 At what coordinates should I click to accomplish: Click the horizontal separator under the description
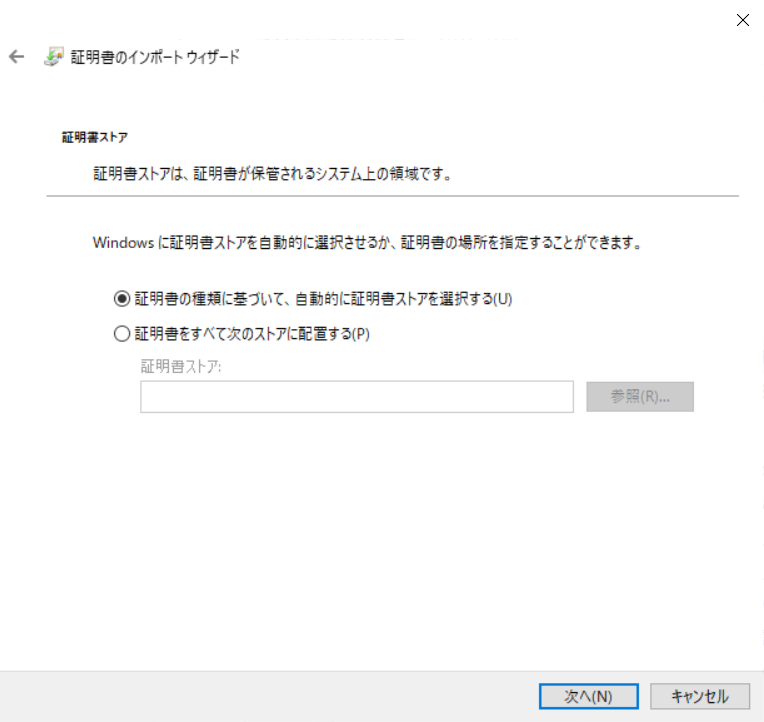tap(392, 196)
